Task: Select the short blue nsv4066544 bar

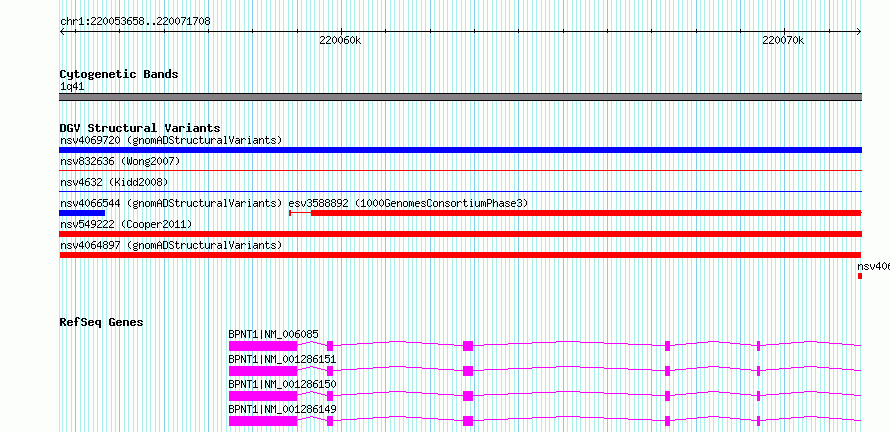Action: pyautogui.click(x=82, y=213)
